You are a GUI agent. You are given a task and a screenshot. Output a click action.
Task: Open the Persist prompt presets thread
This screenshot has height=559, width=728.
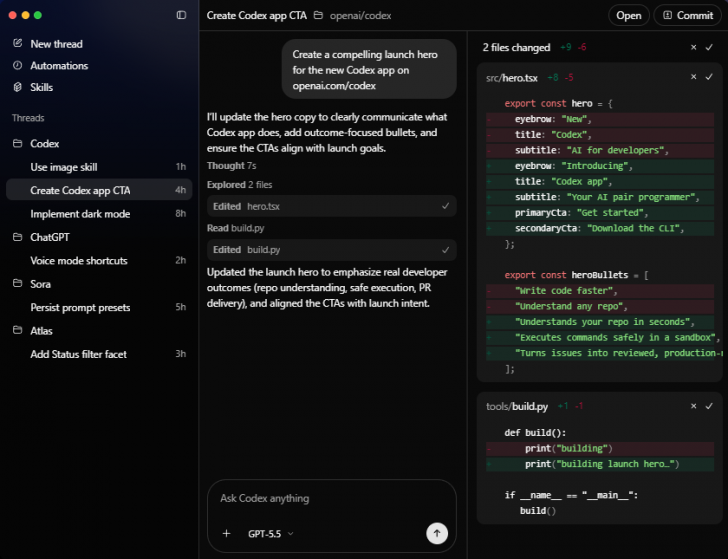pyautogui.click(x=99, y=307)
